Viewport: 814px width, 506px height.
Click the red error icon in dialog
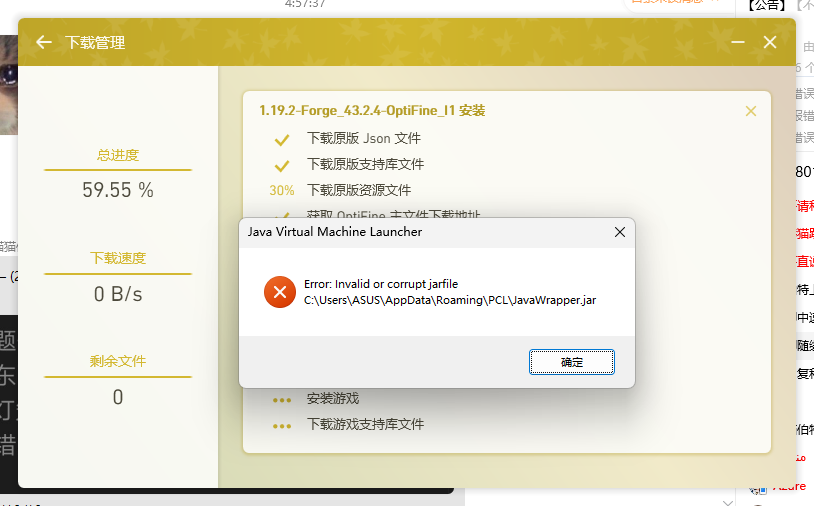[280, 292]
